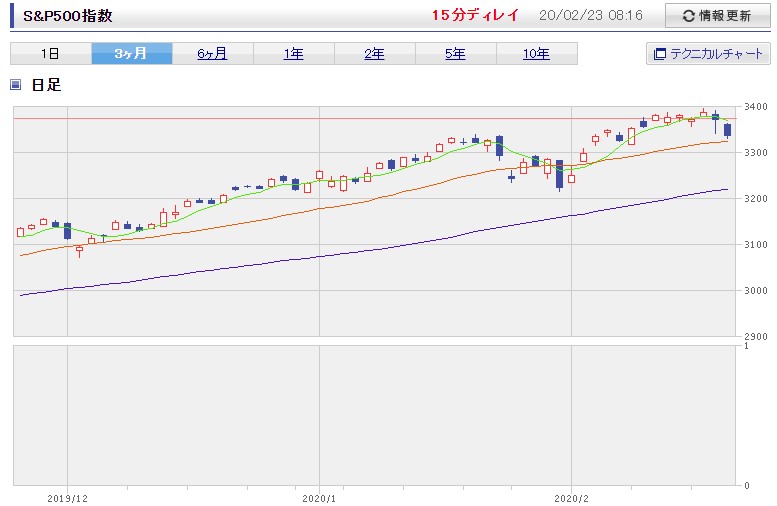This screenshot has width=777, height=506.
Task: Click the 3000 price axis label
Action: click(756, 291)
